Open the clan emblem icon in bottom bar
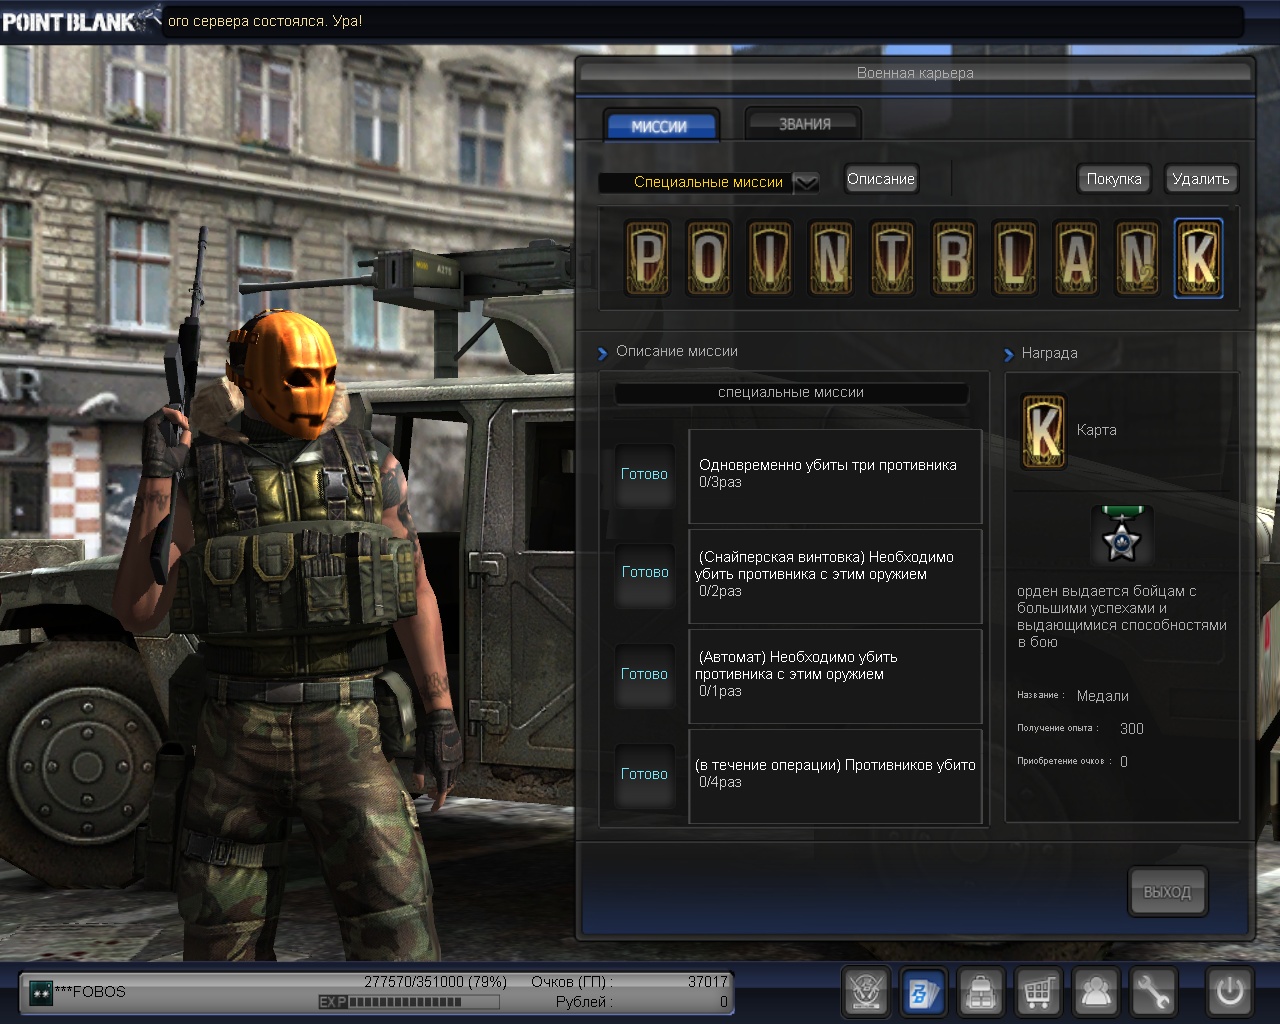This screenshot has width=1280, height=1024. (866, 992)
